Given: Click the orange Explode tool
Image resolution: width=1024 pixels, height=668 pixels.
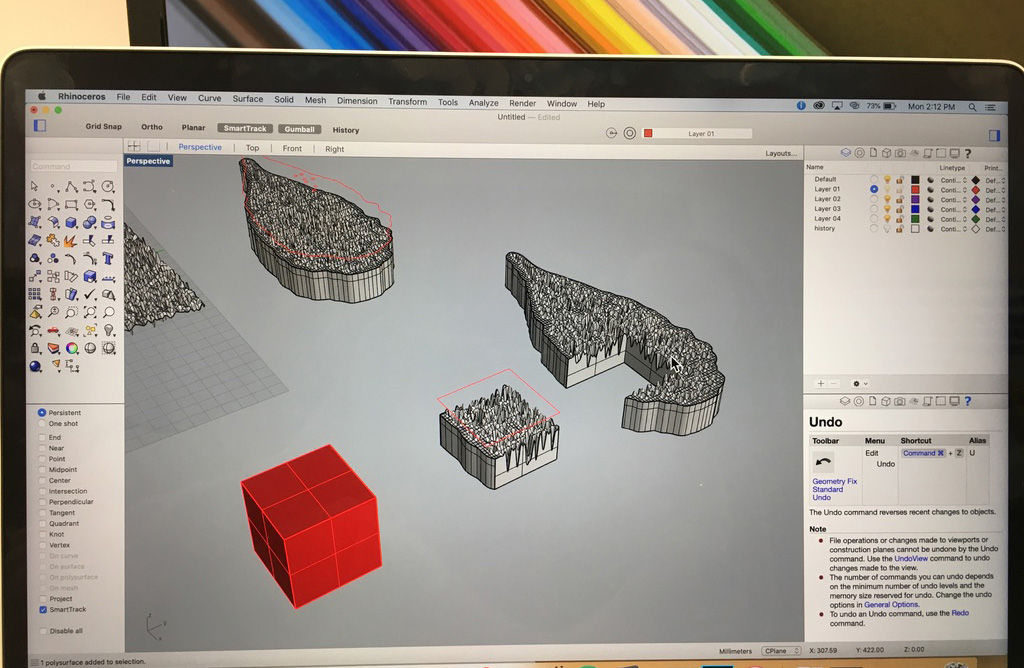Looking at the screenshot, I should pyautogui.click(x=71, y=241).
